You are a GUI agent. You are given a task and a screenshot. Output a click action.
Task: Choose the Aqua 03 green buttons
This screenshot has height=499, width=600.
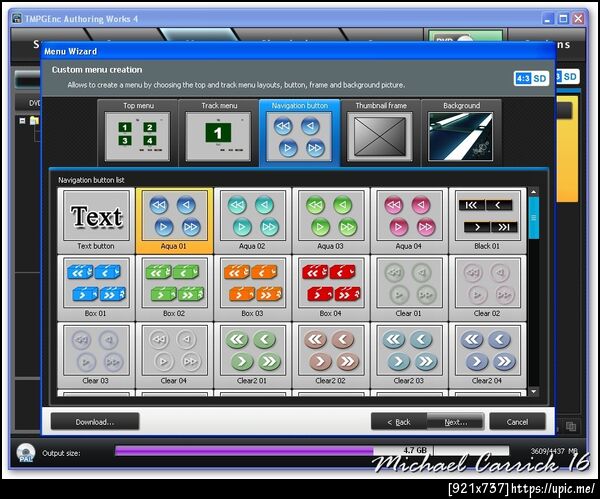[331, 221]
